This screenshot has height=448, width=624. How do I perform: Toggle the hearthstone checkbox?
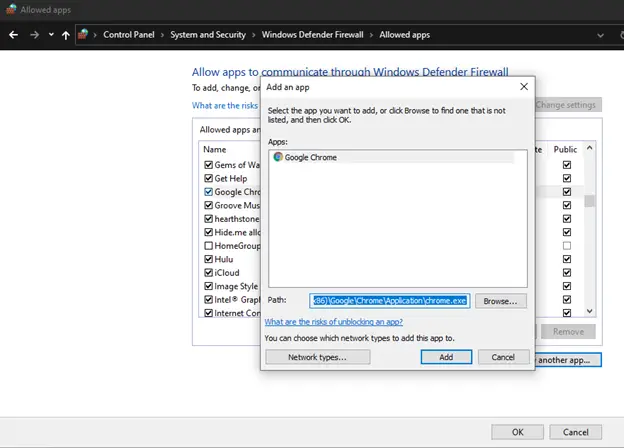click(209, 219)
